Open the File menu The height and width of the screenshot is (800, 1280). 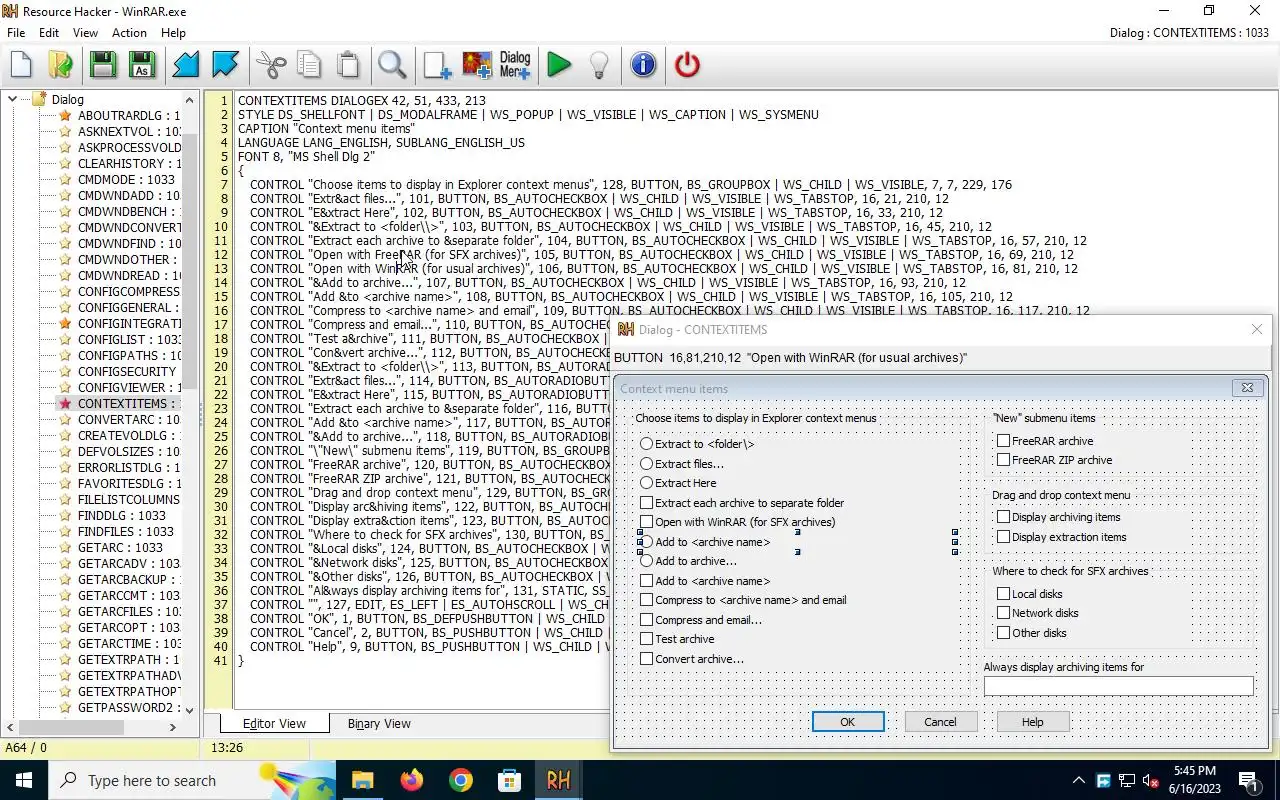16,33
